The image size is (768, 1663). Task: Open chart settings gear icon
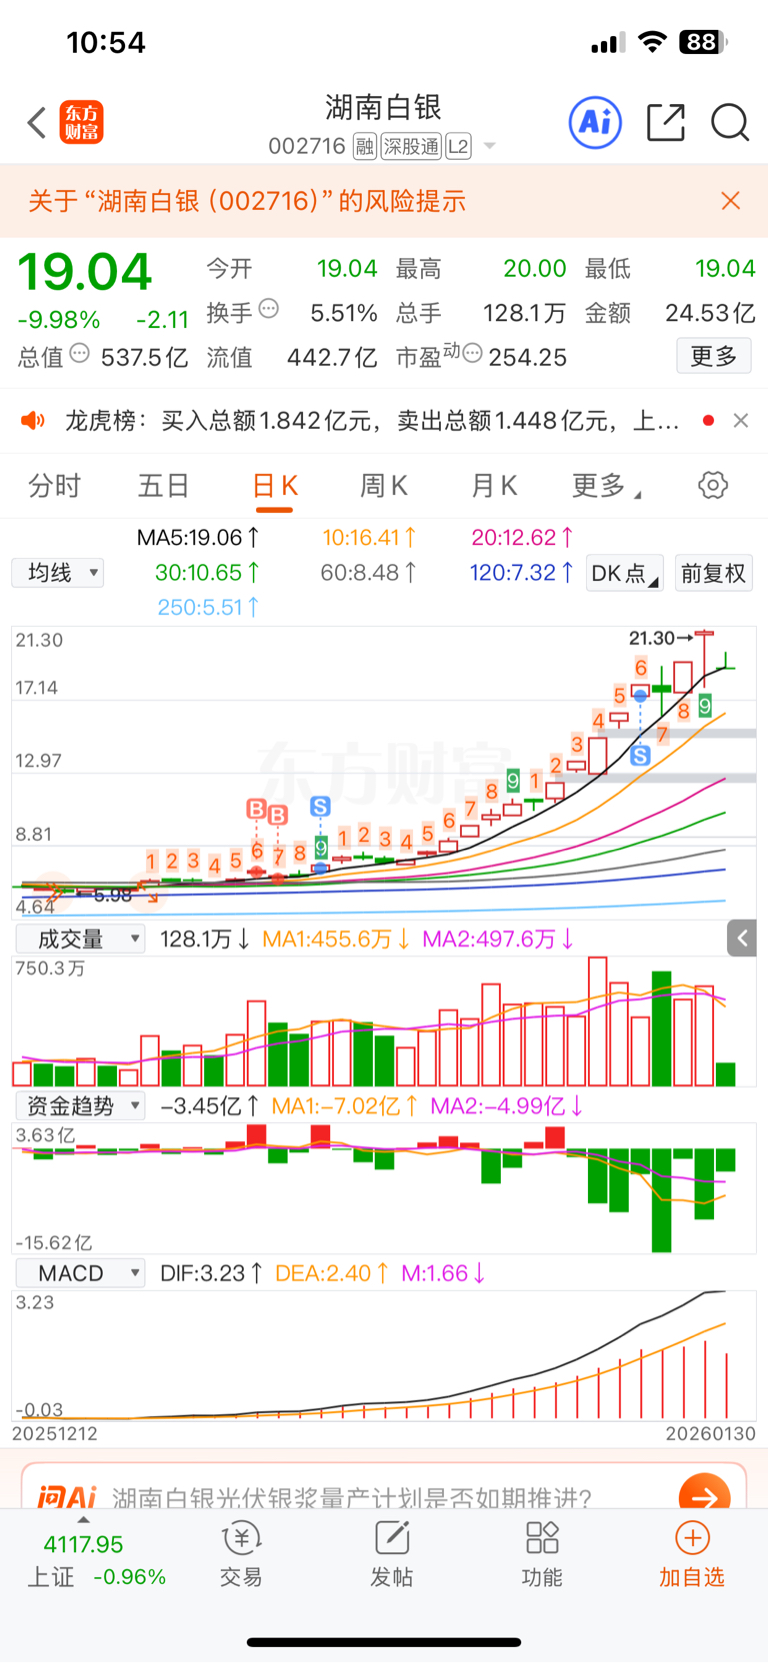tap(713, 486)
